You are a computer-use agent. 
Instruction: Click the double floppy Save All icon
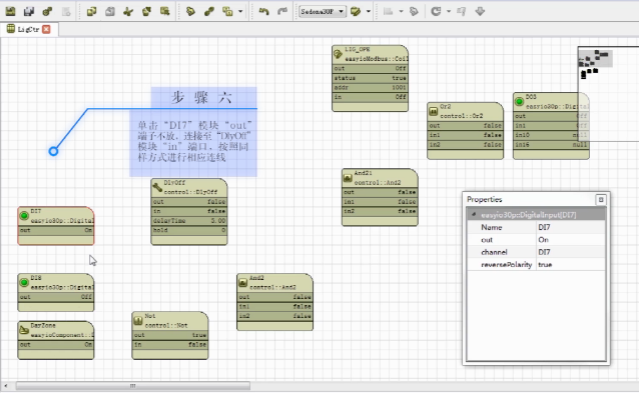(29, 11)
